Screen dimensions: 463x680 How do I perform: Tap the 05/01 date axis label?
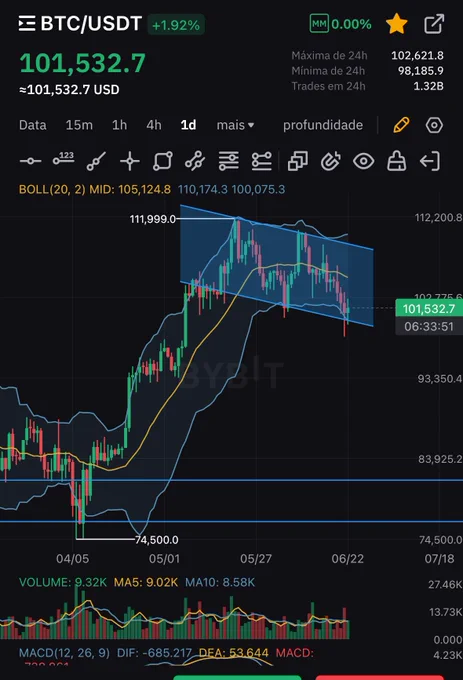164,559
